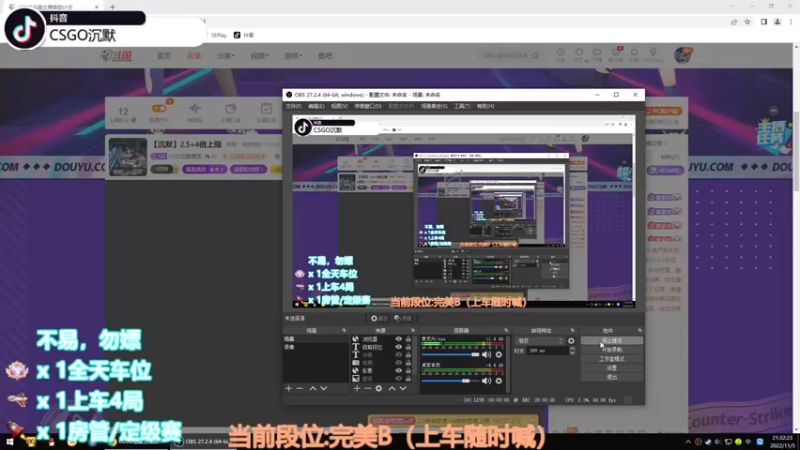Open the 滤镜 filters button
Screen dimensions: 800x450
[403, 318]
